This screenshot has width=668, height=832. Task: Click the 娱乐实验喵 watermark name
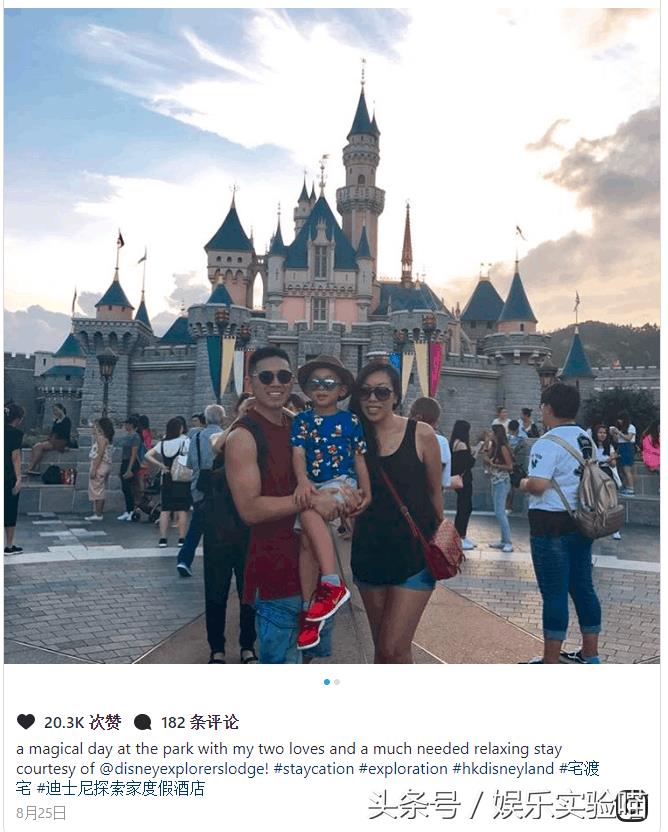pos(571,805)
